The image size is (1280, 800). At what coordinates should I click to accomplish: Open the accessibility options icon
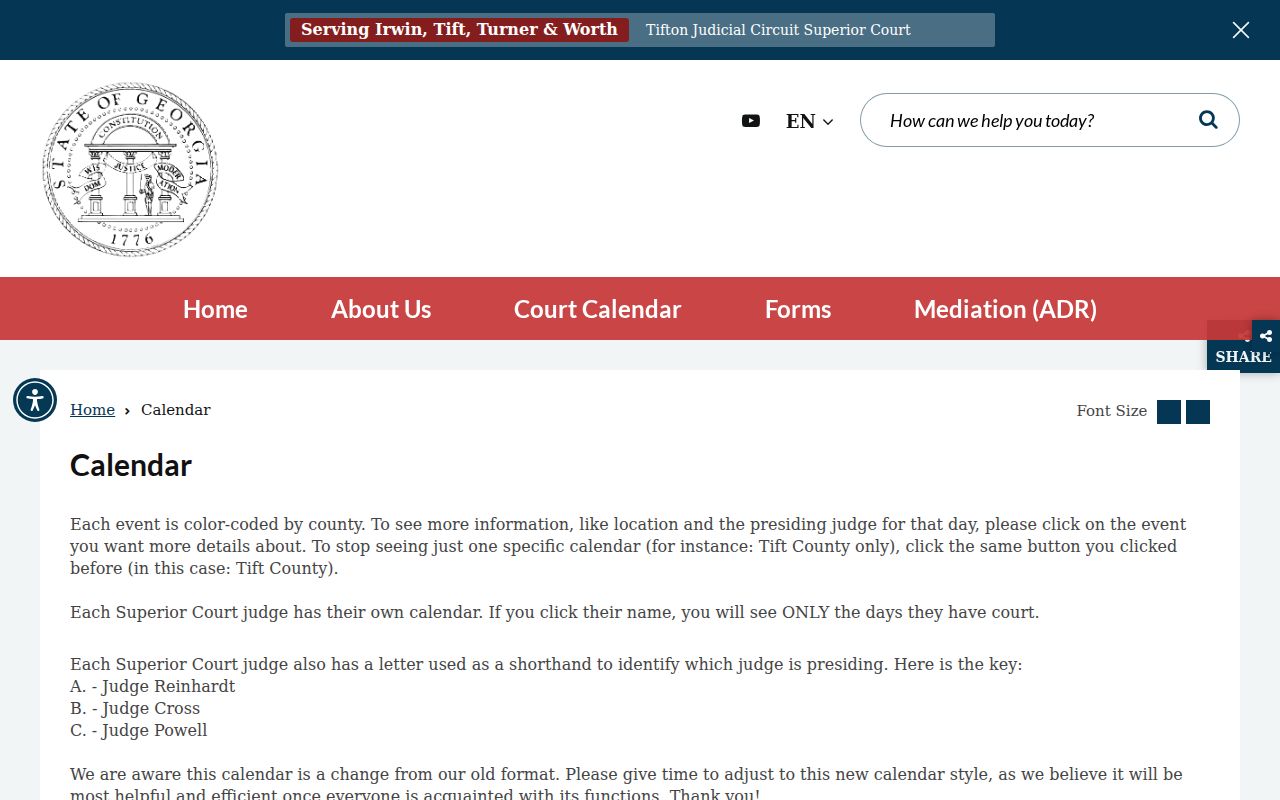(x=35, y=400)
